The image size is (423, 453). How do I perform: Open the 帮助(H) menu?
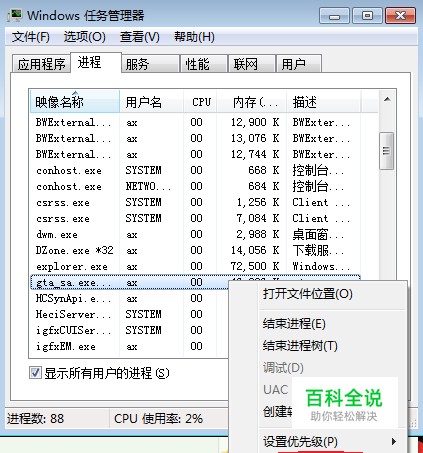(x=194, y=37)
